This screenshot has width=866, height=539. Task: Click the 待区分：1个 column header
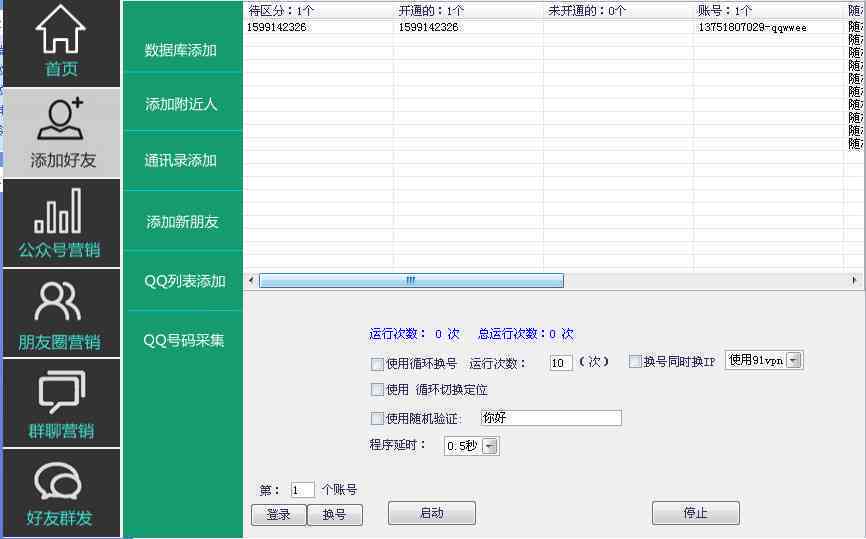[319, 10]
